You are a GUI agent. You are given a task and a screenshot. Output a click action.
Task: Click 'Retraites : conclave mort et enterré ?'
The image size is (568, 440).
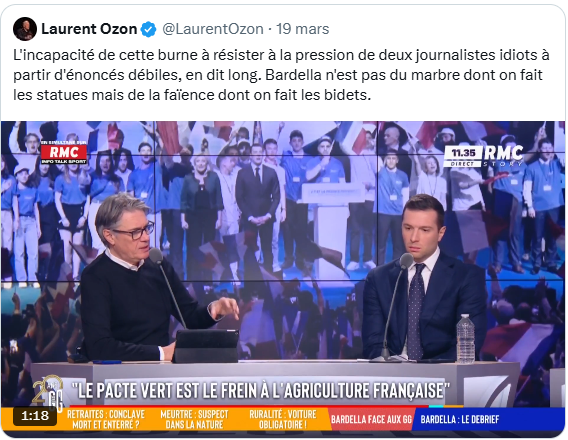105,419
